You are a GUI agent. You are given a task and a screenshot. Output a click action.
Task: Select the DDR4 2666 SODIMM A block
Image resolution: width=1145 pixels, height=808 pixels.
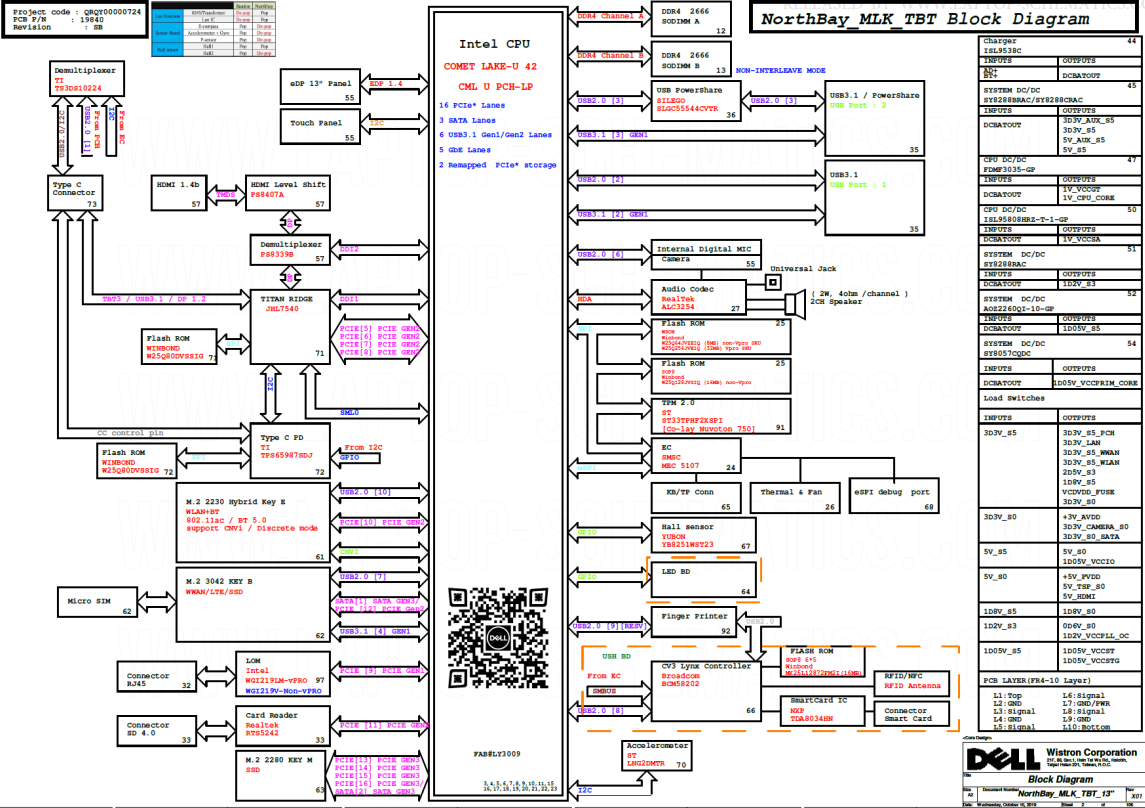click(x=691, y=19)
